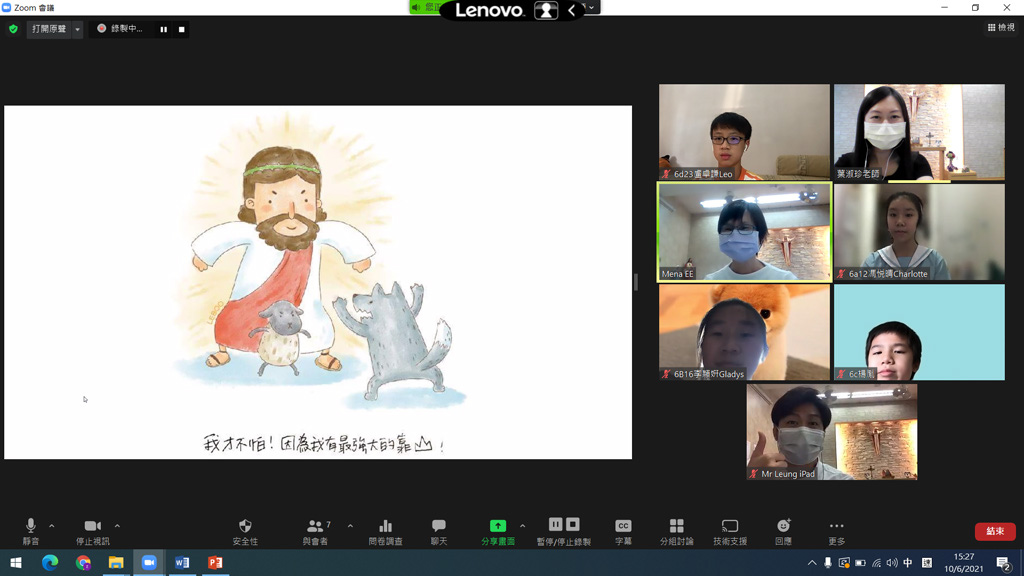Switch to Zoom in the taskbar

tap(149, 562)
